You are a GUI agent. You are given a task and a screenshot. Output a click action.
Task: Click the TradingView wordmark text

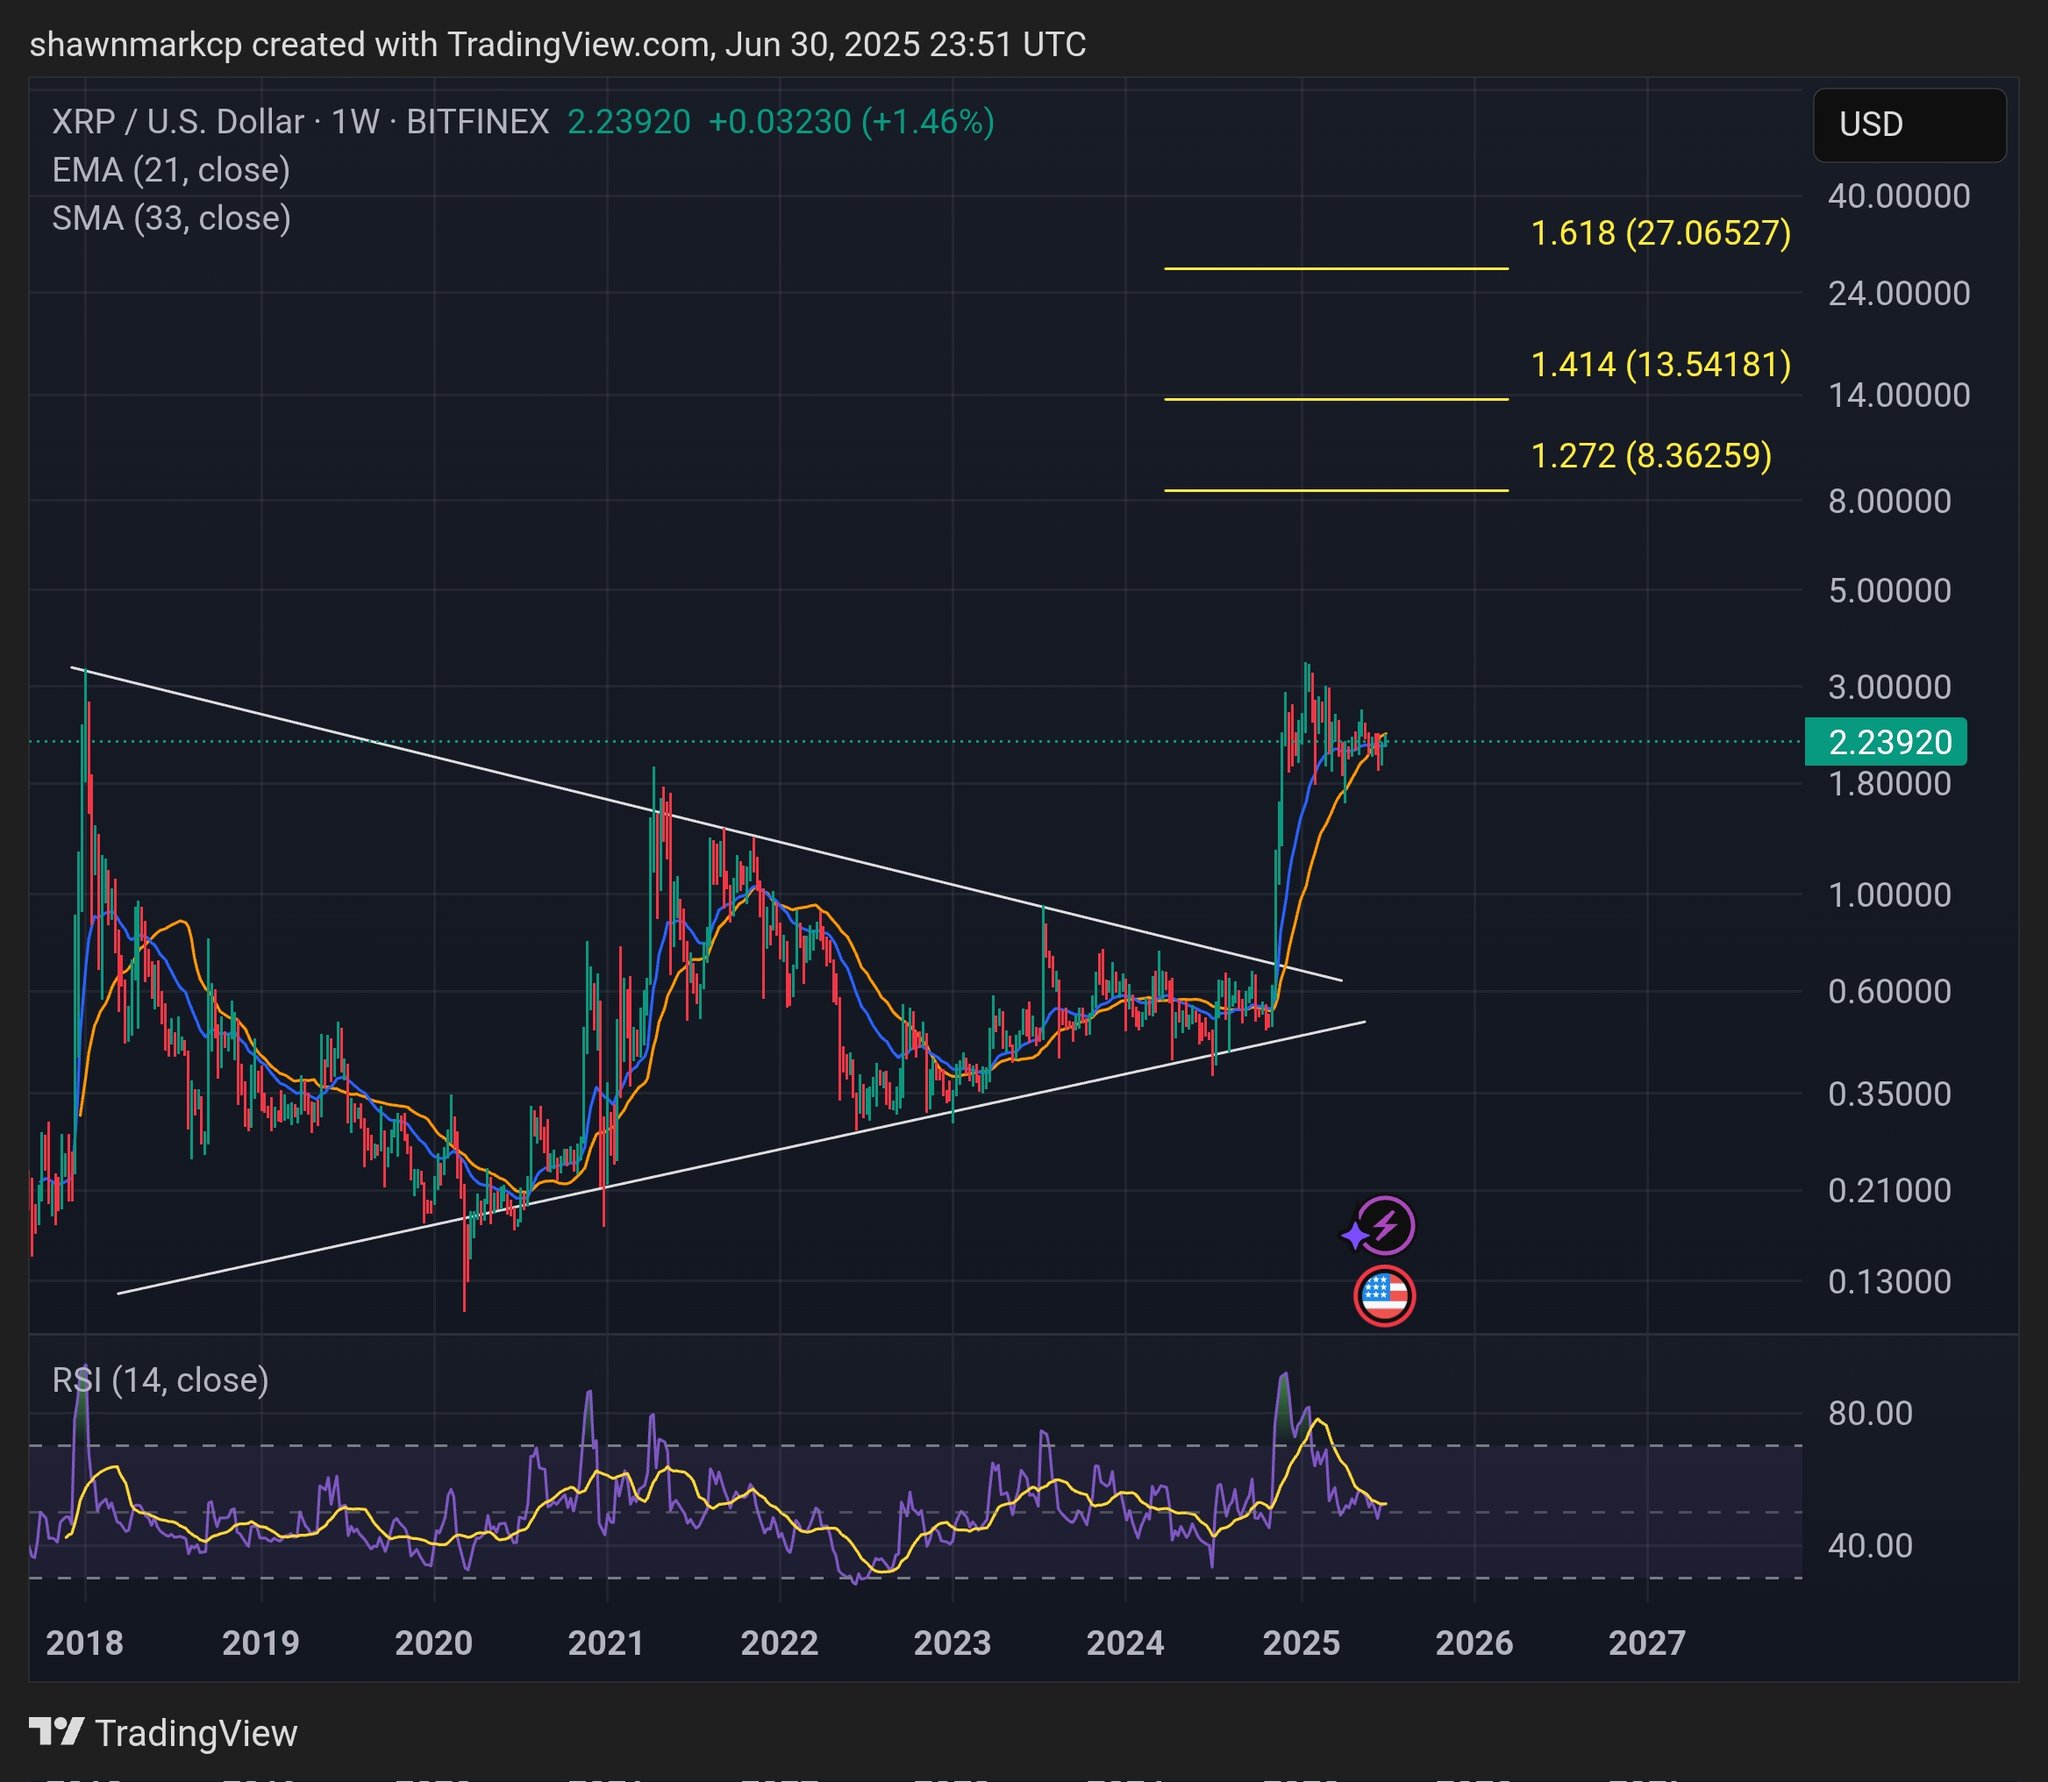[x=196, y=1733]
